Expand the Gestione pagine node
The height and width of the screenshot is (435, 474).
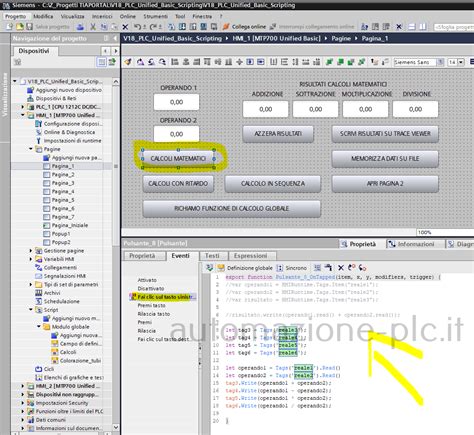pyautogui.click(x=31, y=251)
